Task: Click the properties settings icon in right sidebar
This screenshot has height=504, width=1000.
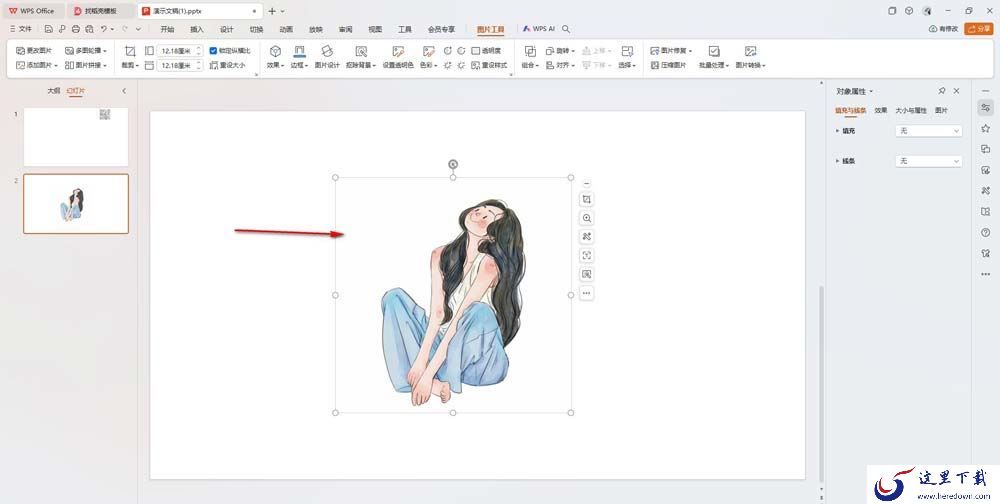Action: [985, 107]
